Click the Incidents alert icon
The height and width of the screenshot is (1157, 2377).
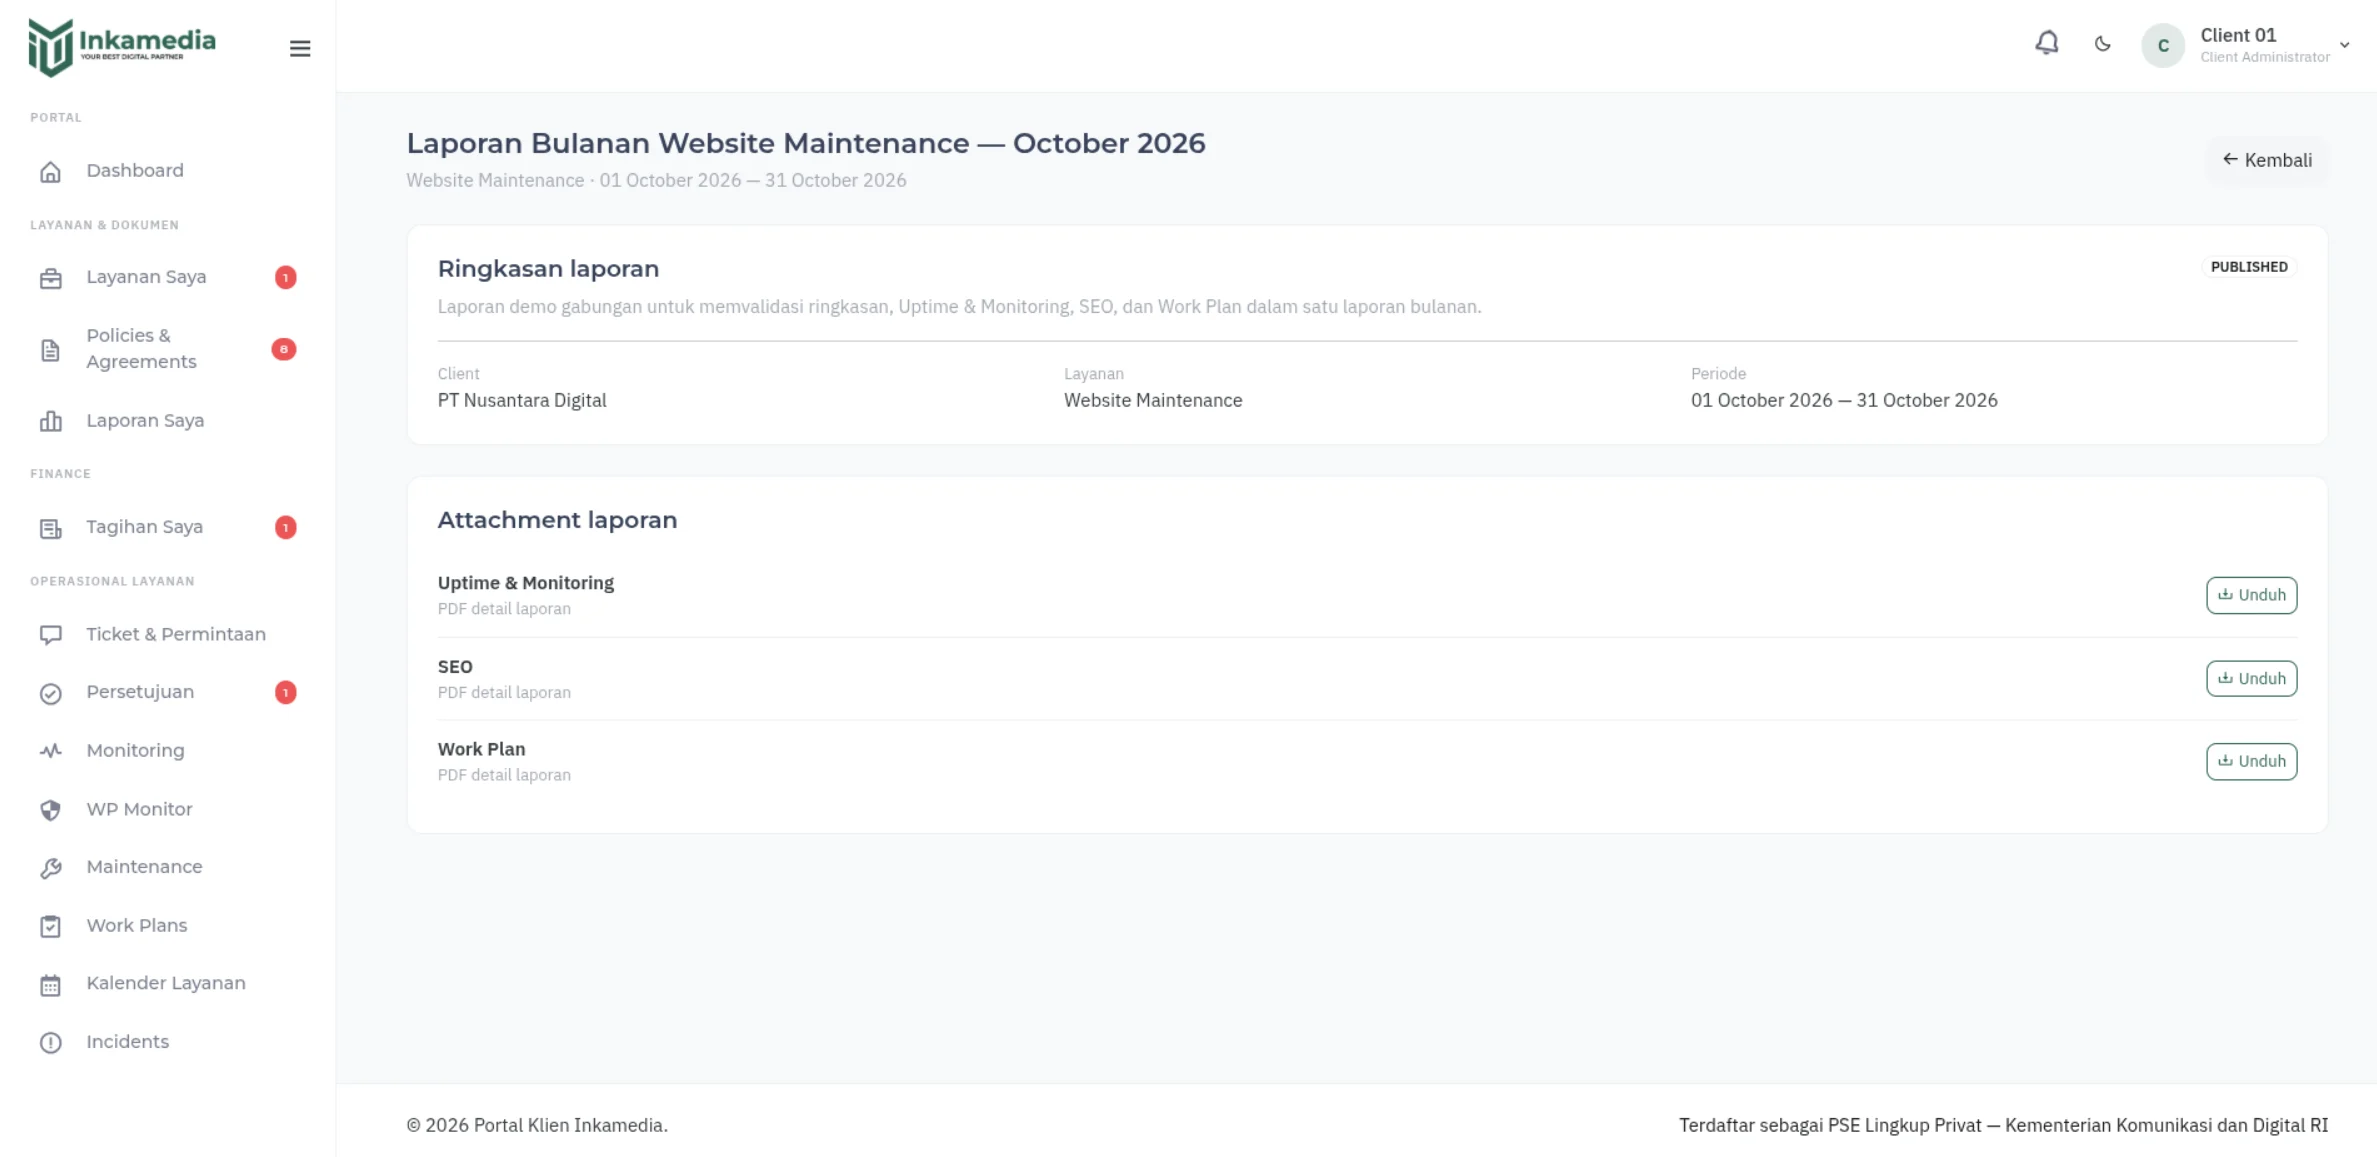click(50, 1043)
